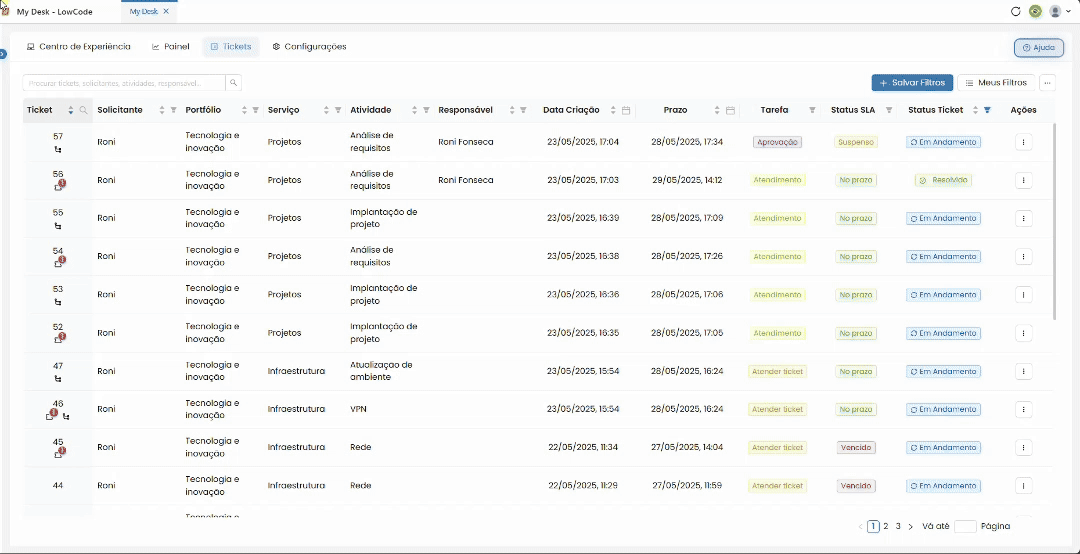Click the Resolvido status on ticket 56
The image size is (1080, 554).
(944, 180)
